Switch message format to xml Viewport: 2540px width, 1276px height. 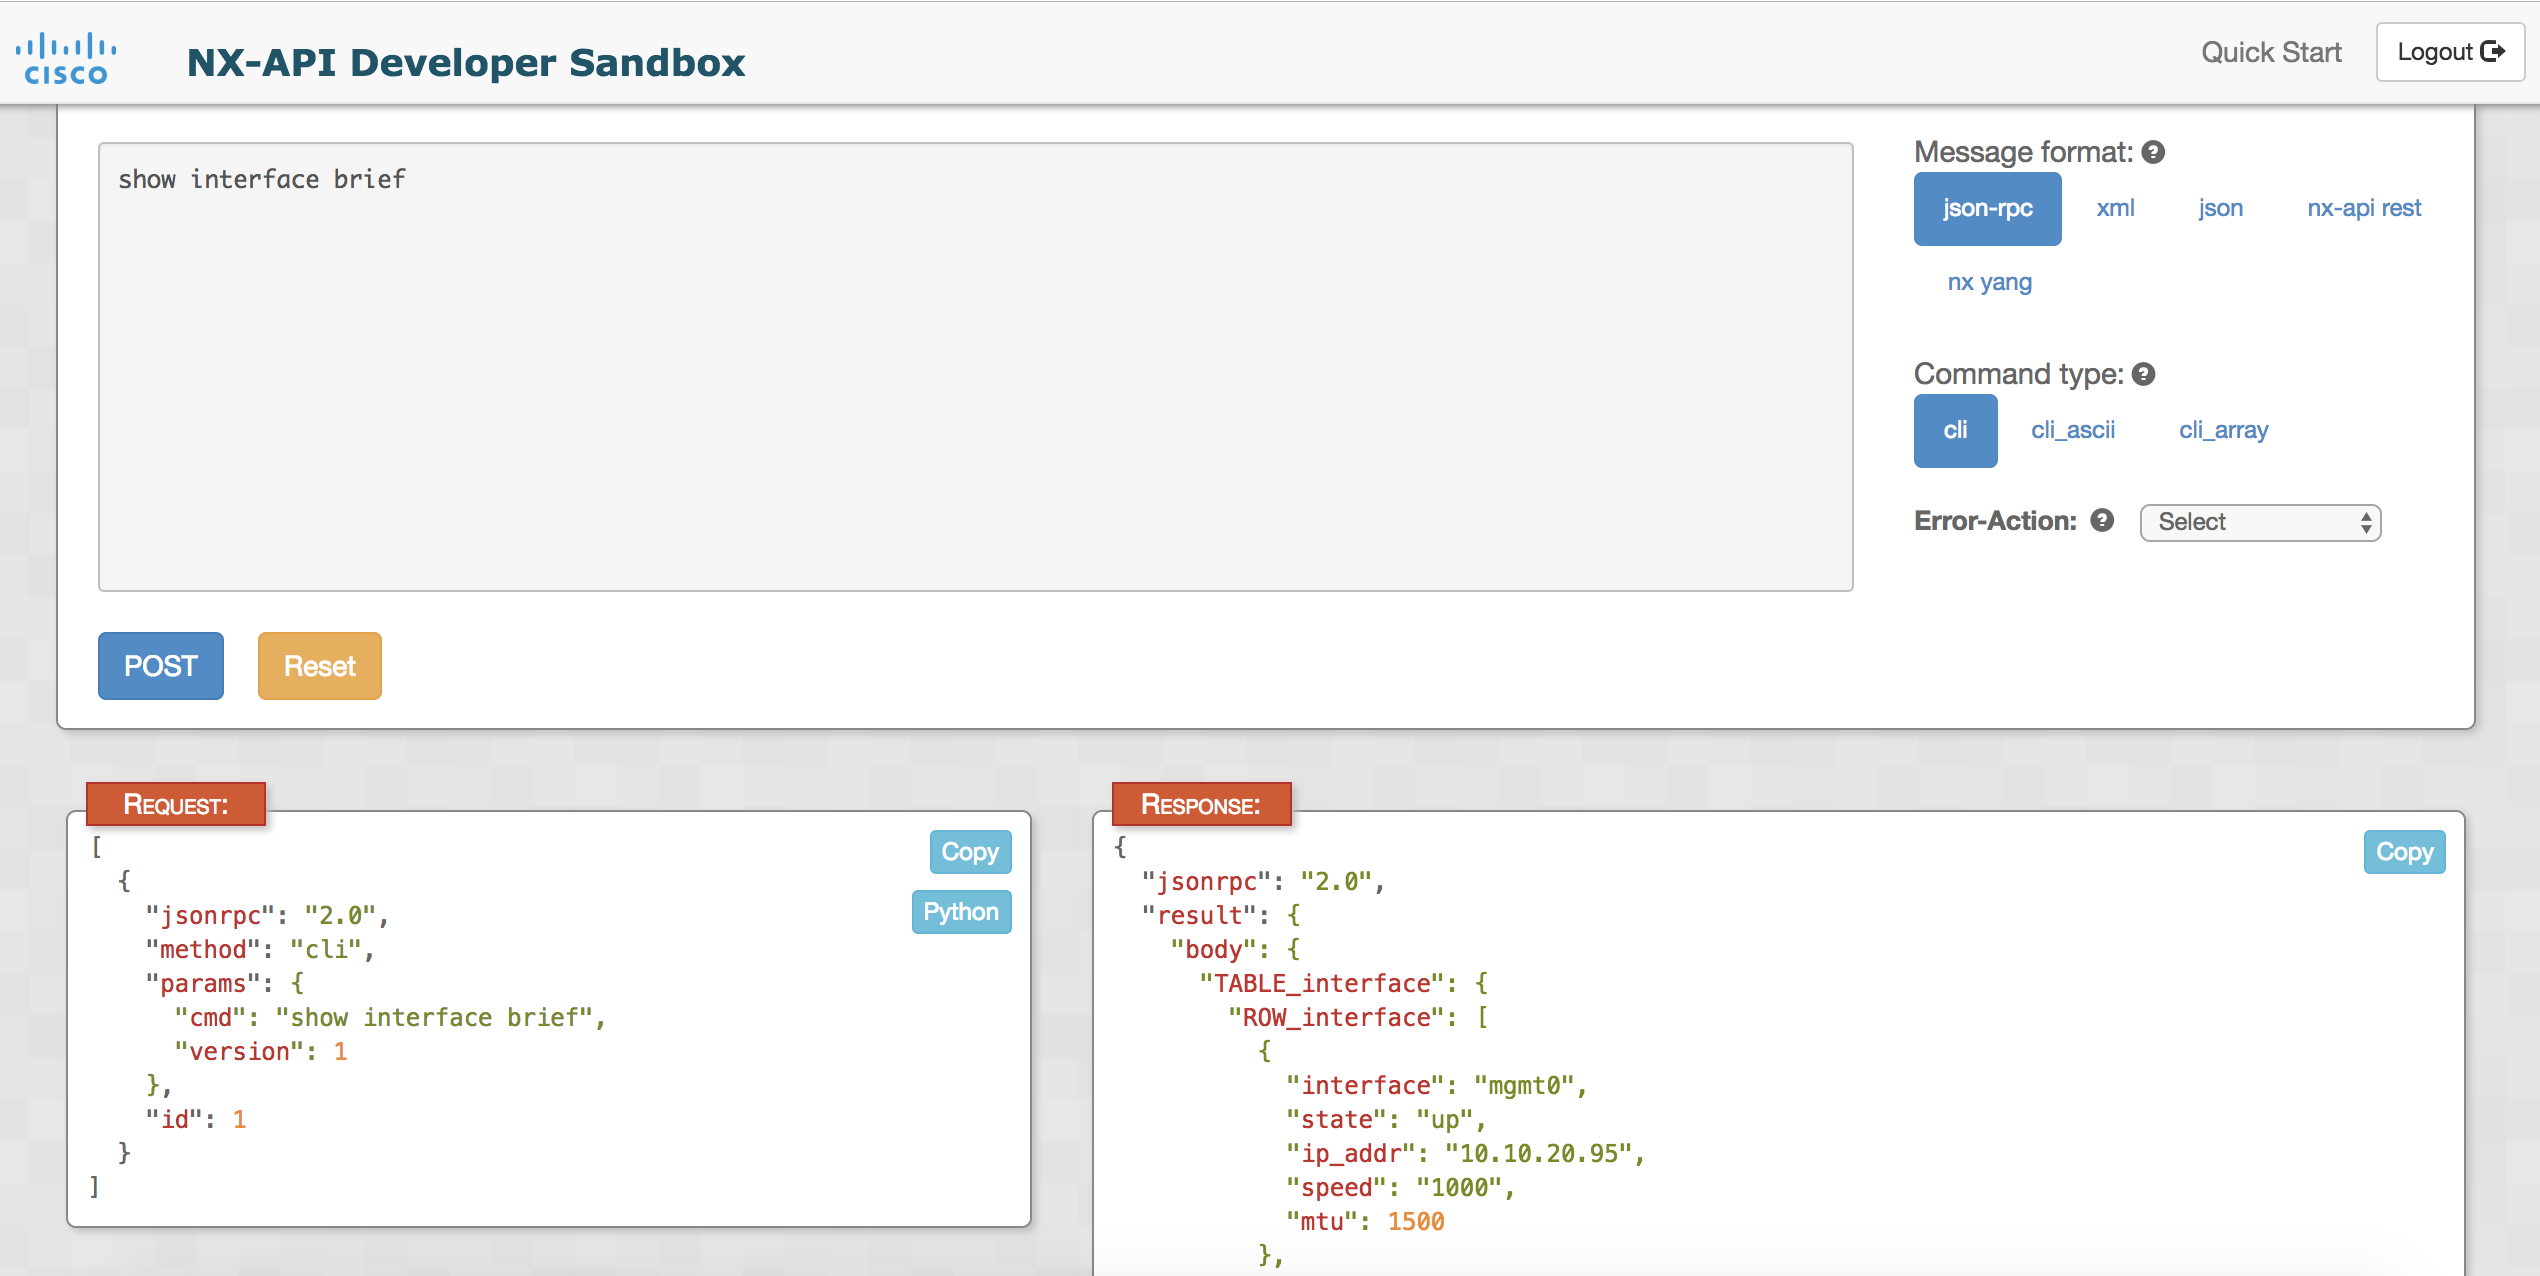[2115, 208]
